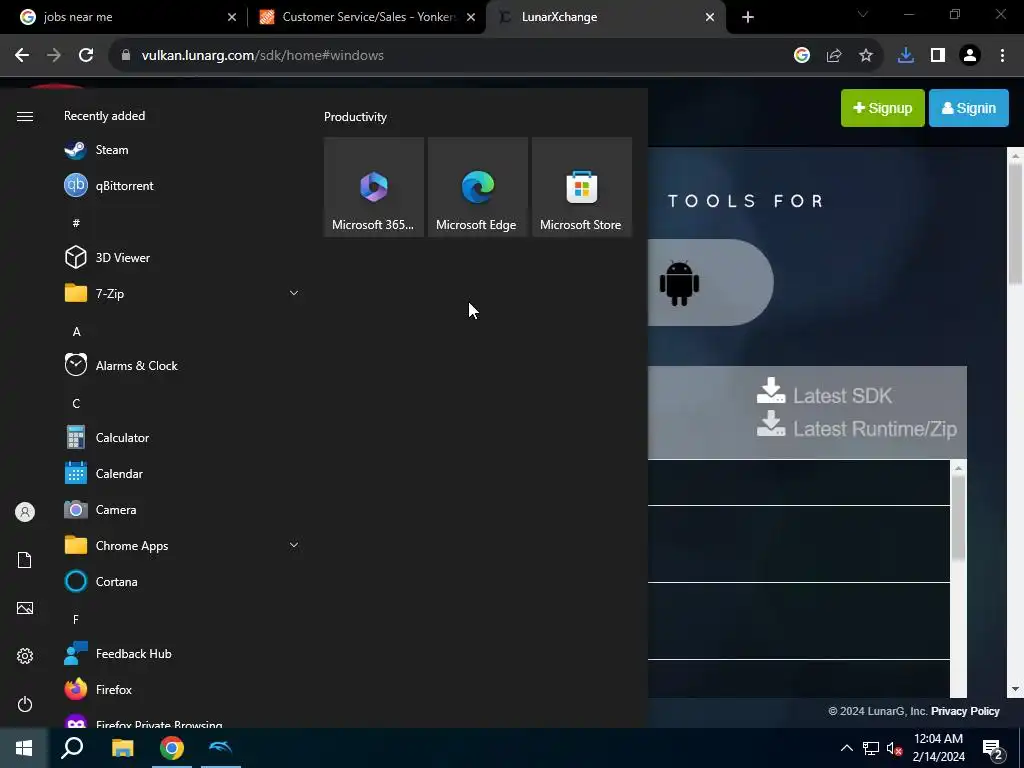
Task: Open Chrome side panel icon
Action: pos(938,56)
